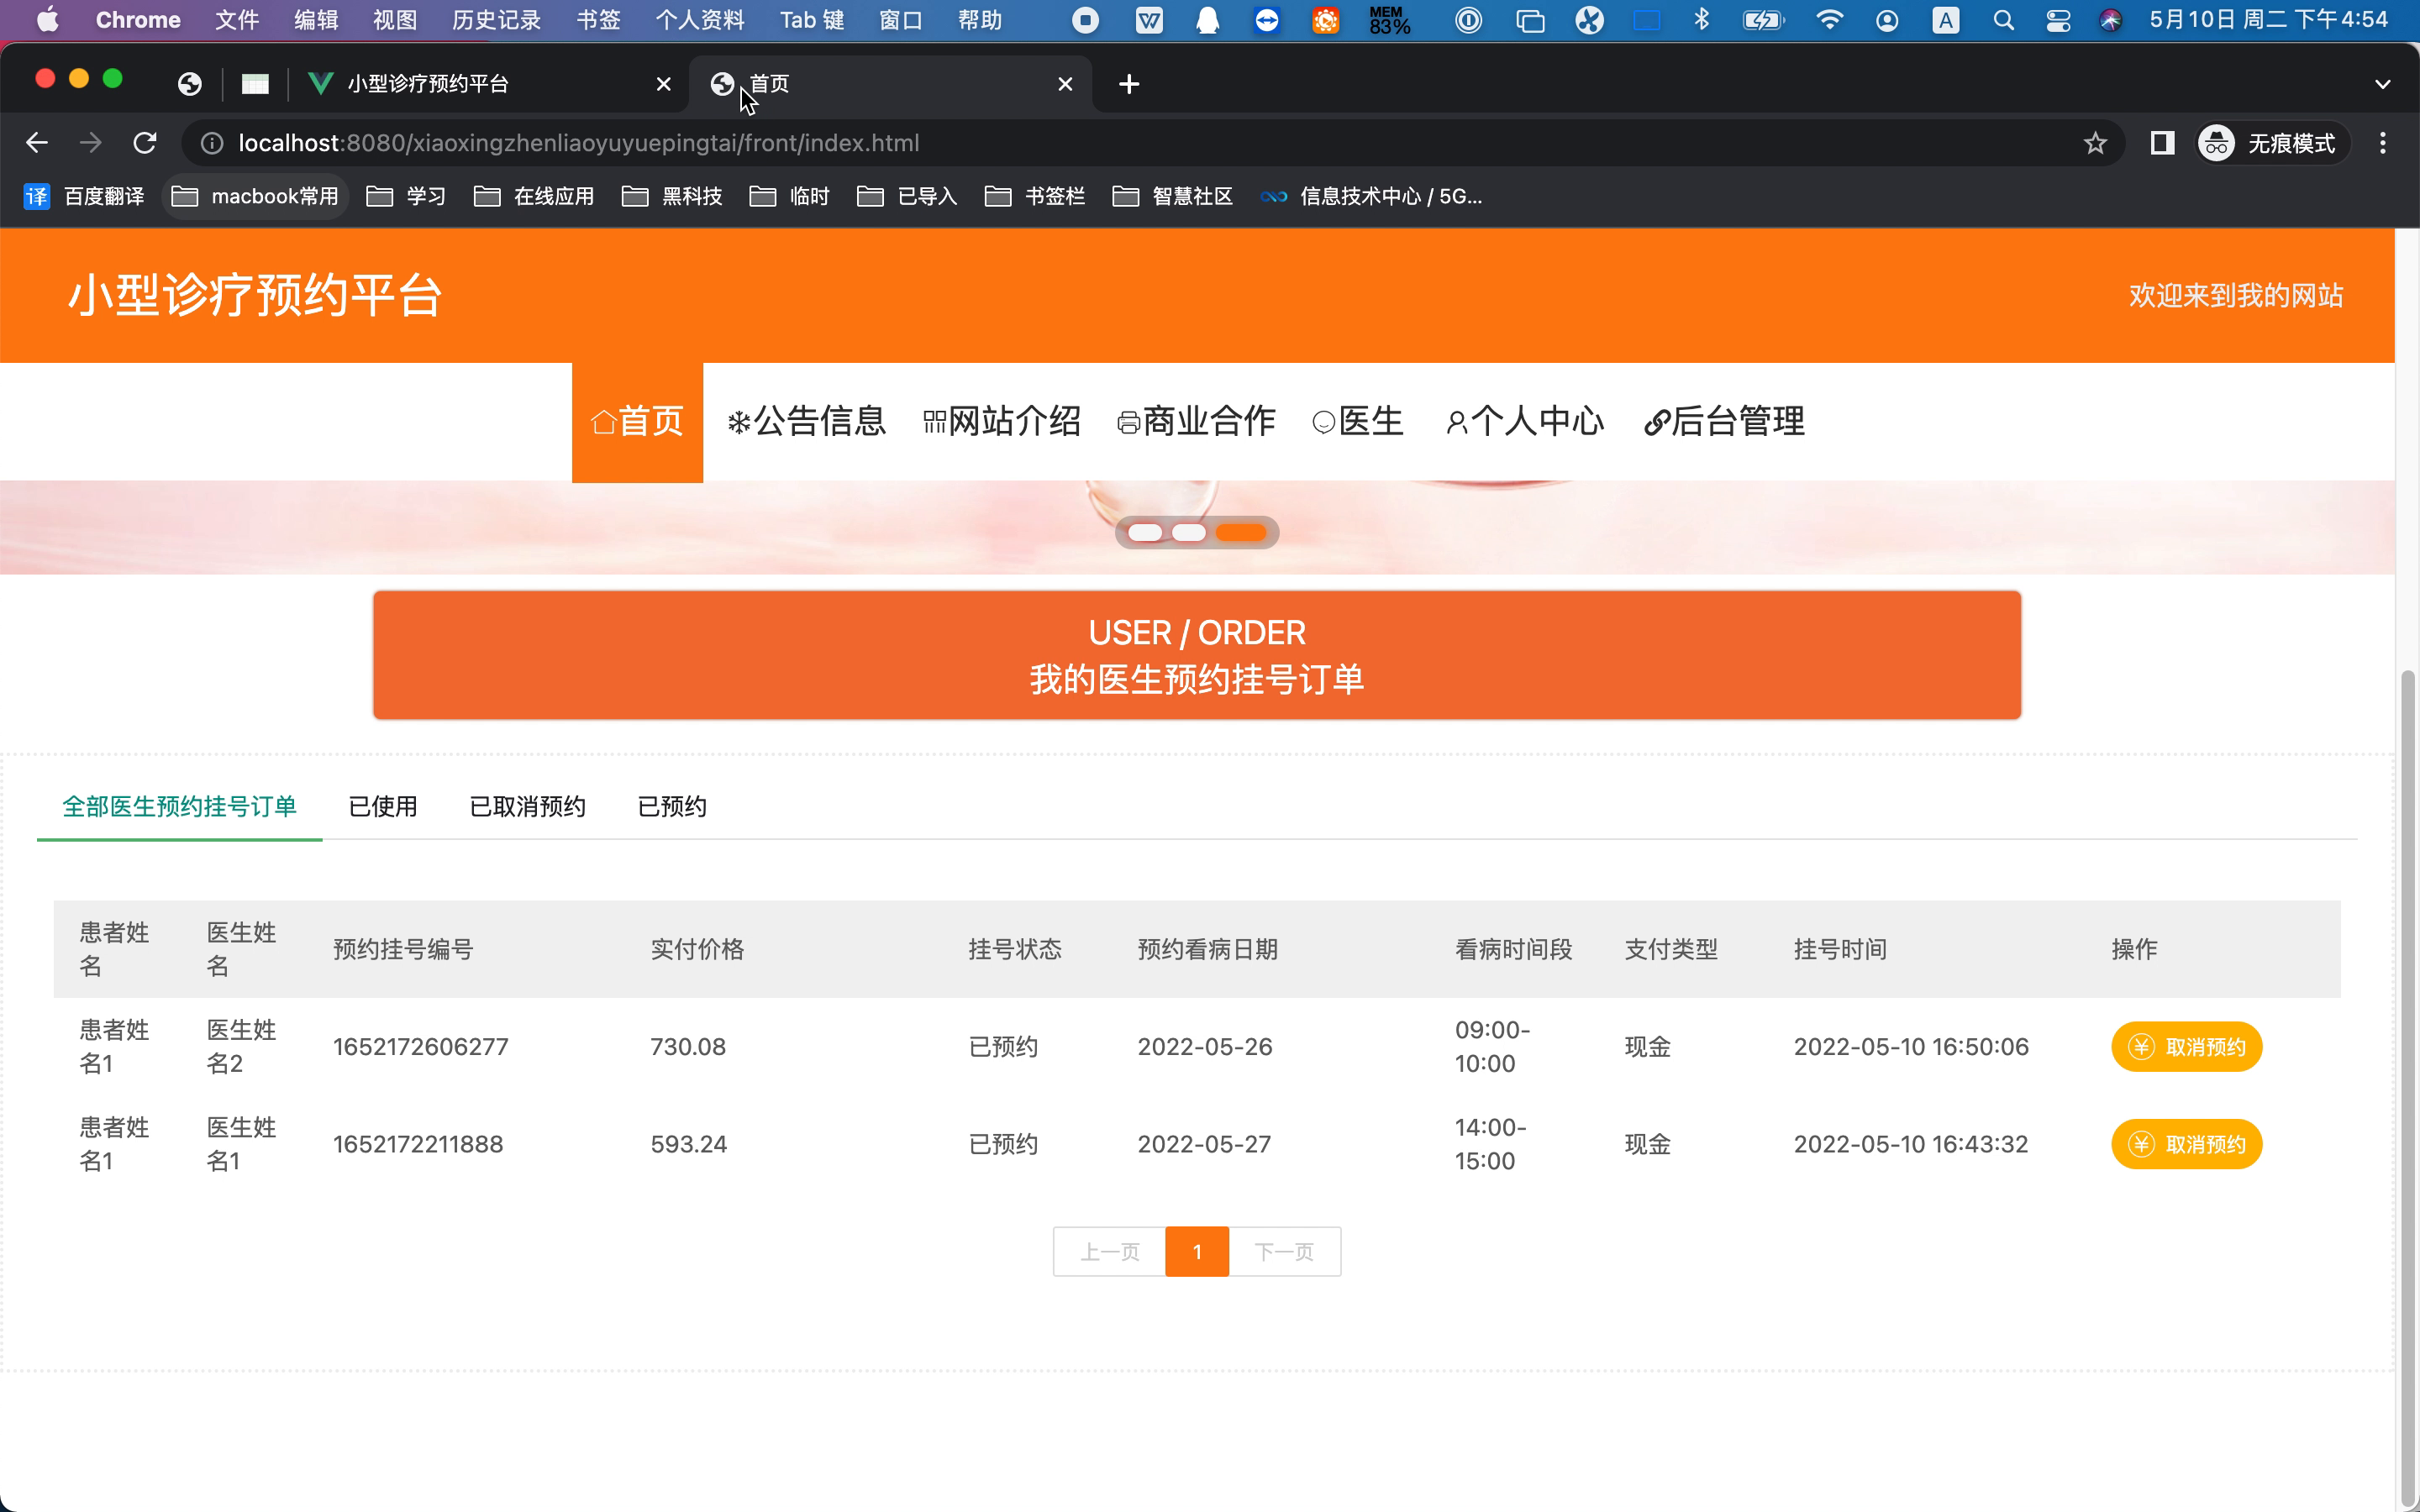Click 上一页 pagination button
Image resolution: width=2420 pixels, height=1512 pixels.
click(1110, 1252)
